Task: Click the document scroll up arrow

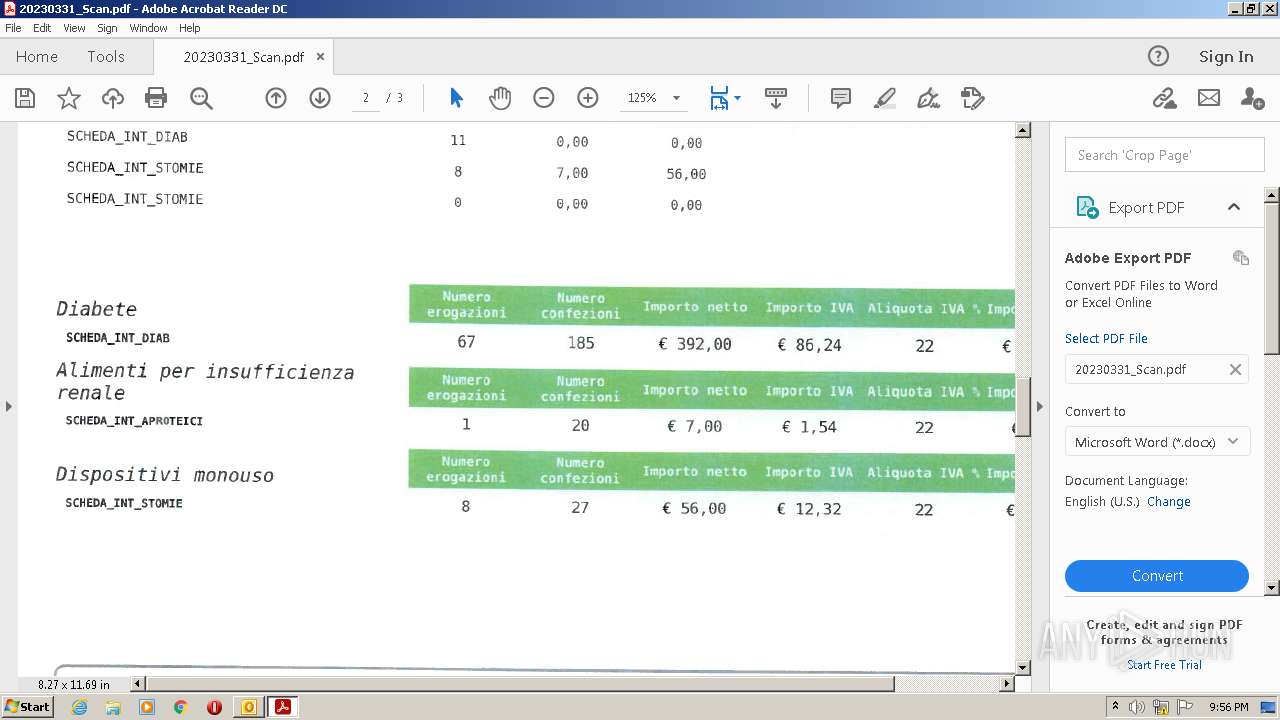Action: coord(1023,130)
